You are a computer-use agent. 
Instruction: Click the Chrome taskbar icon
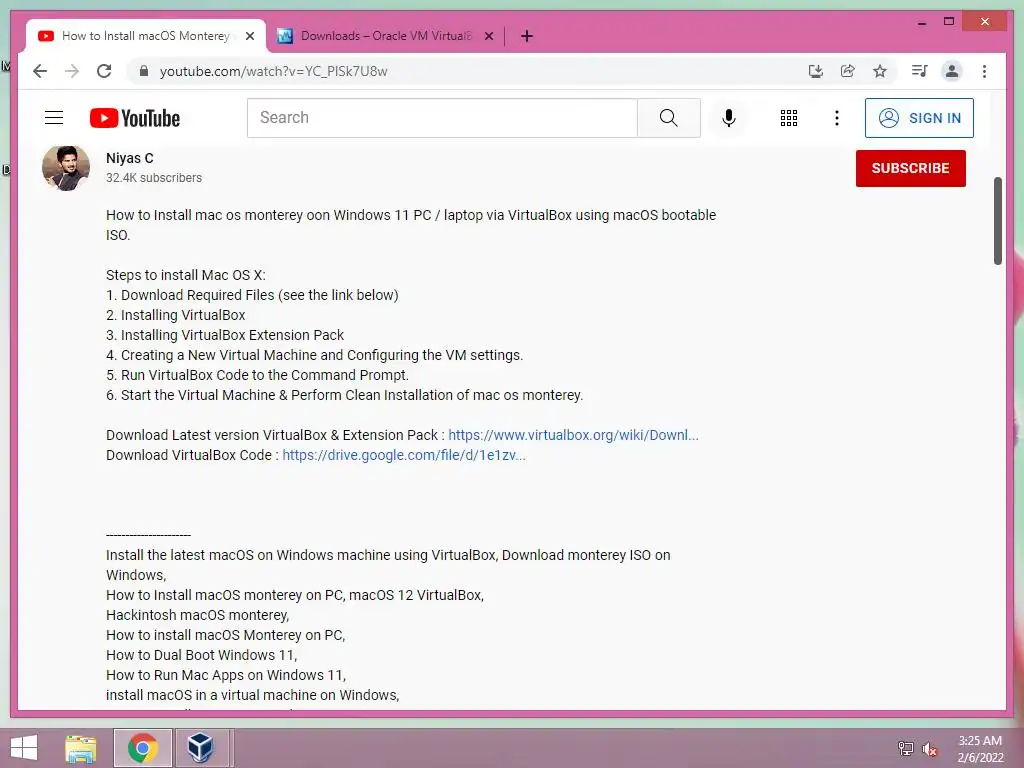143,748
